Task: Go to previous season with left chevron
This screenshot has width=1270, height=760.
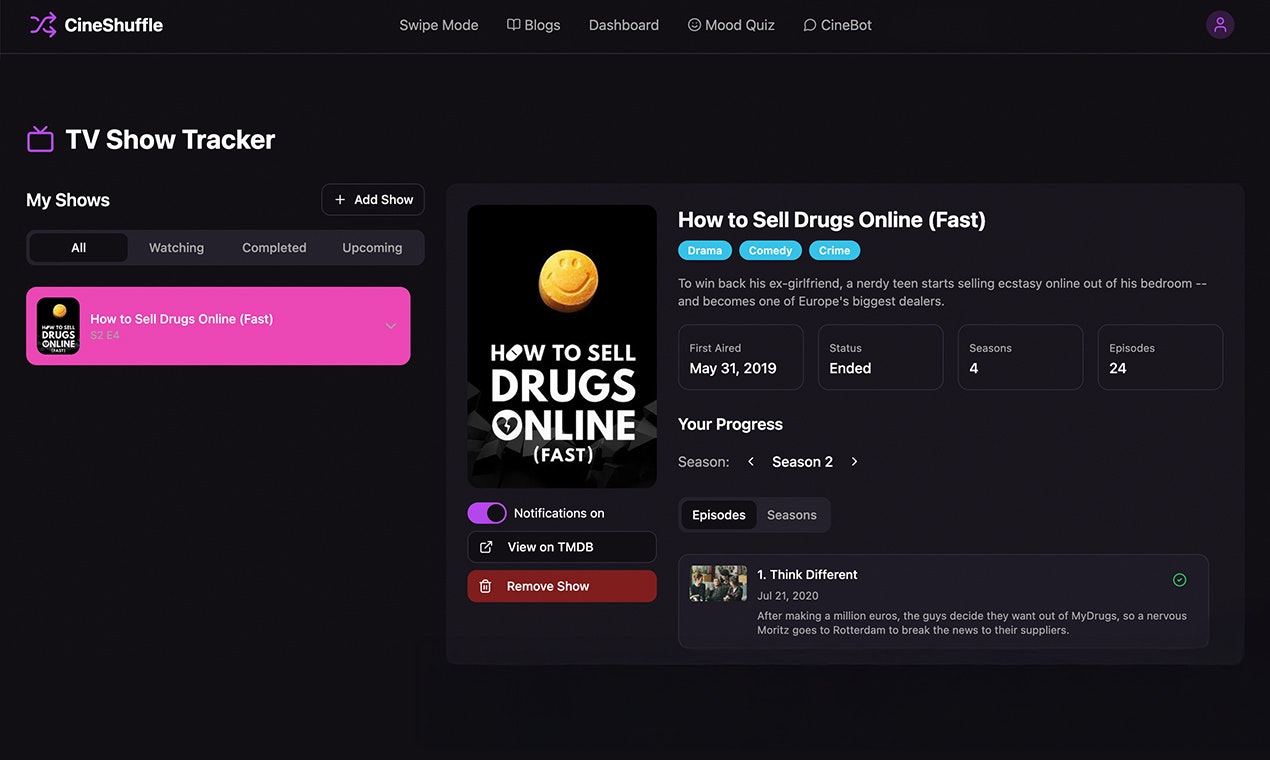Action: (751, 462)
